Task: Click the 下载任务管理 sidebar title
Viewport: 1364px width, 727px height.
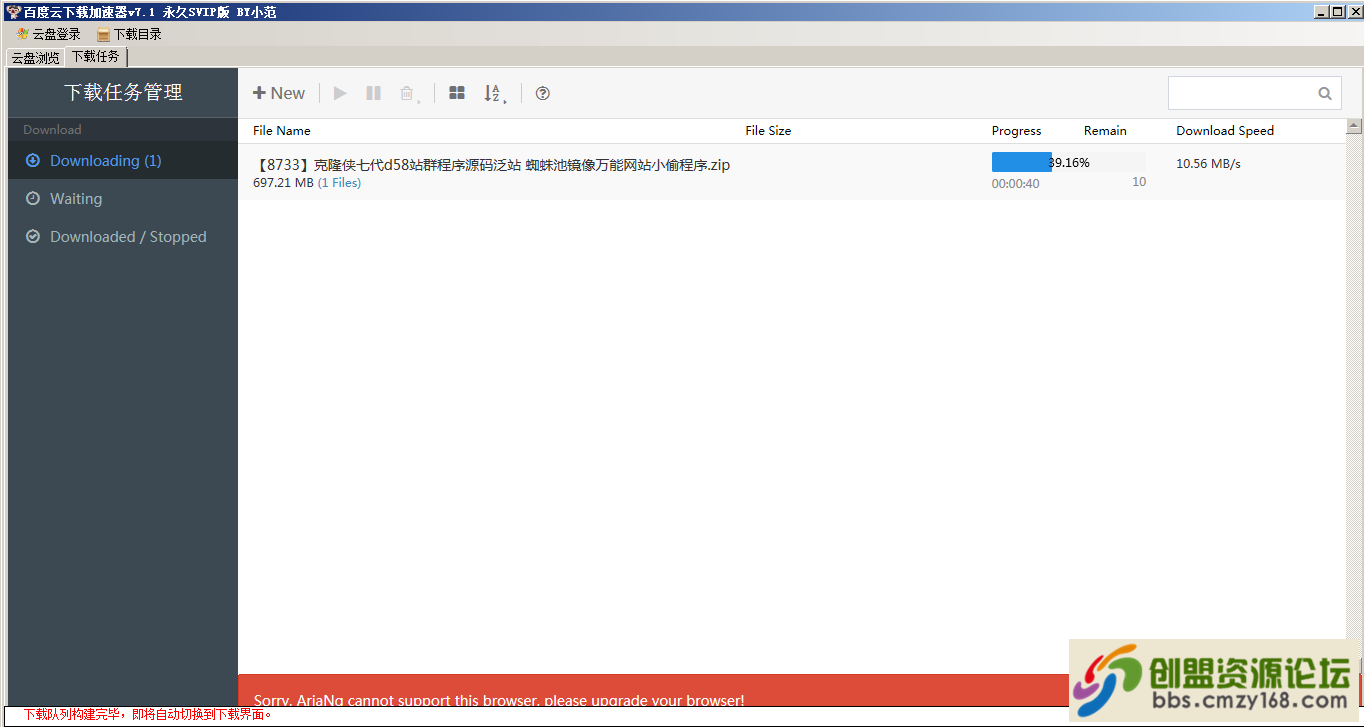Action: 123,93
